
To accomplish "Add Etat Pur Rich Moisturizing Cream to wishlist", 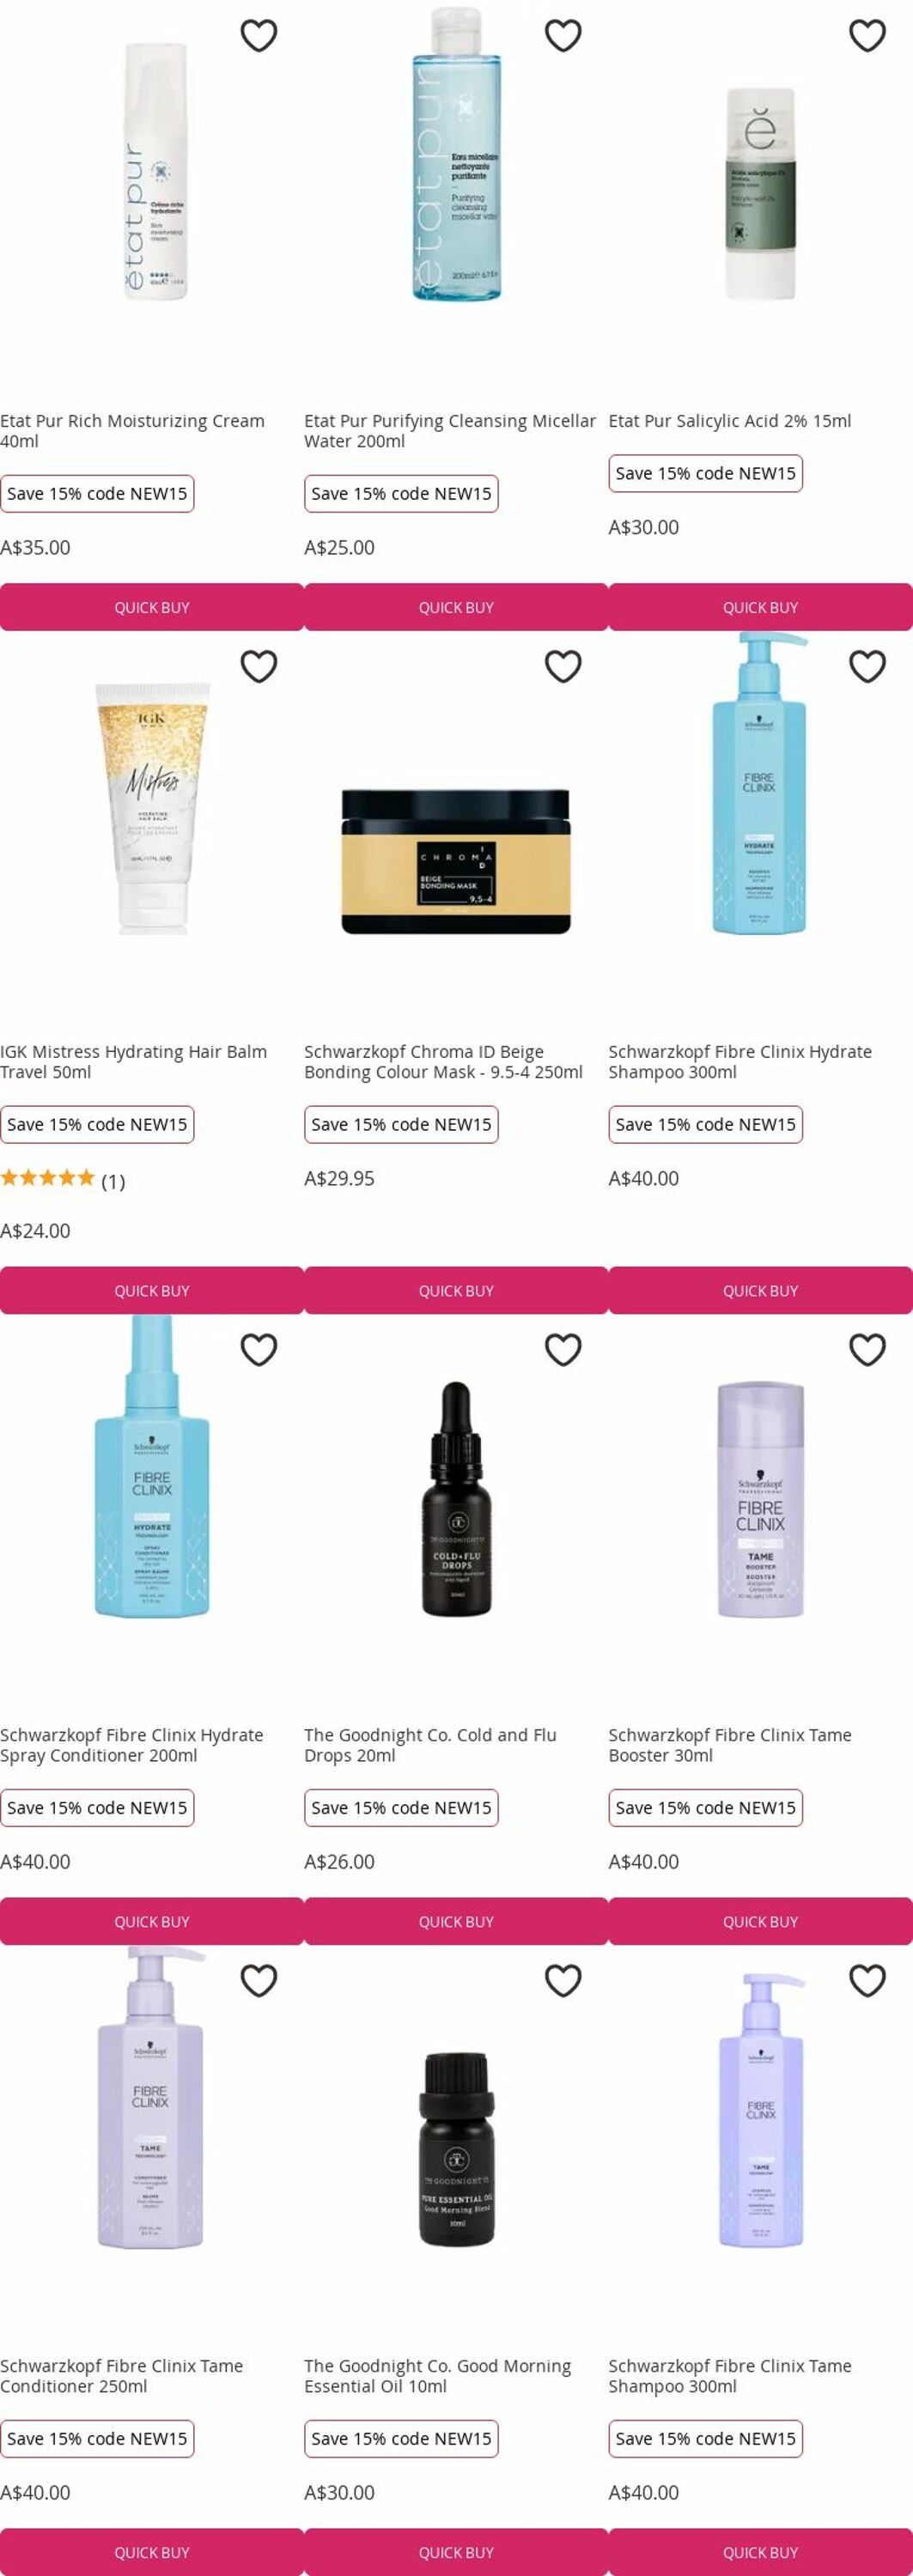I will click(x=259, y=36).
